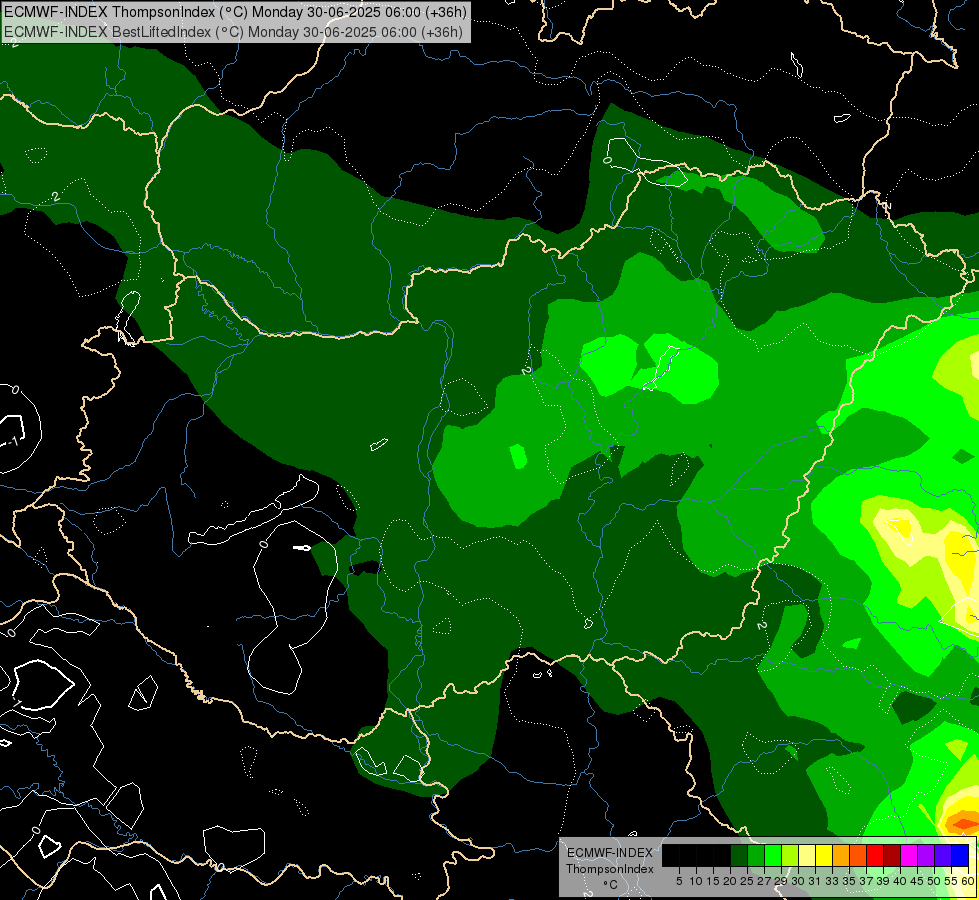The image size is (979, 900).
Task: Select the yellow-green 29–30 legend swatch
Action: coord(790,856)
